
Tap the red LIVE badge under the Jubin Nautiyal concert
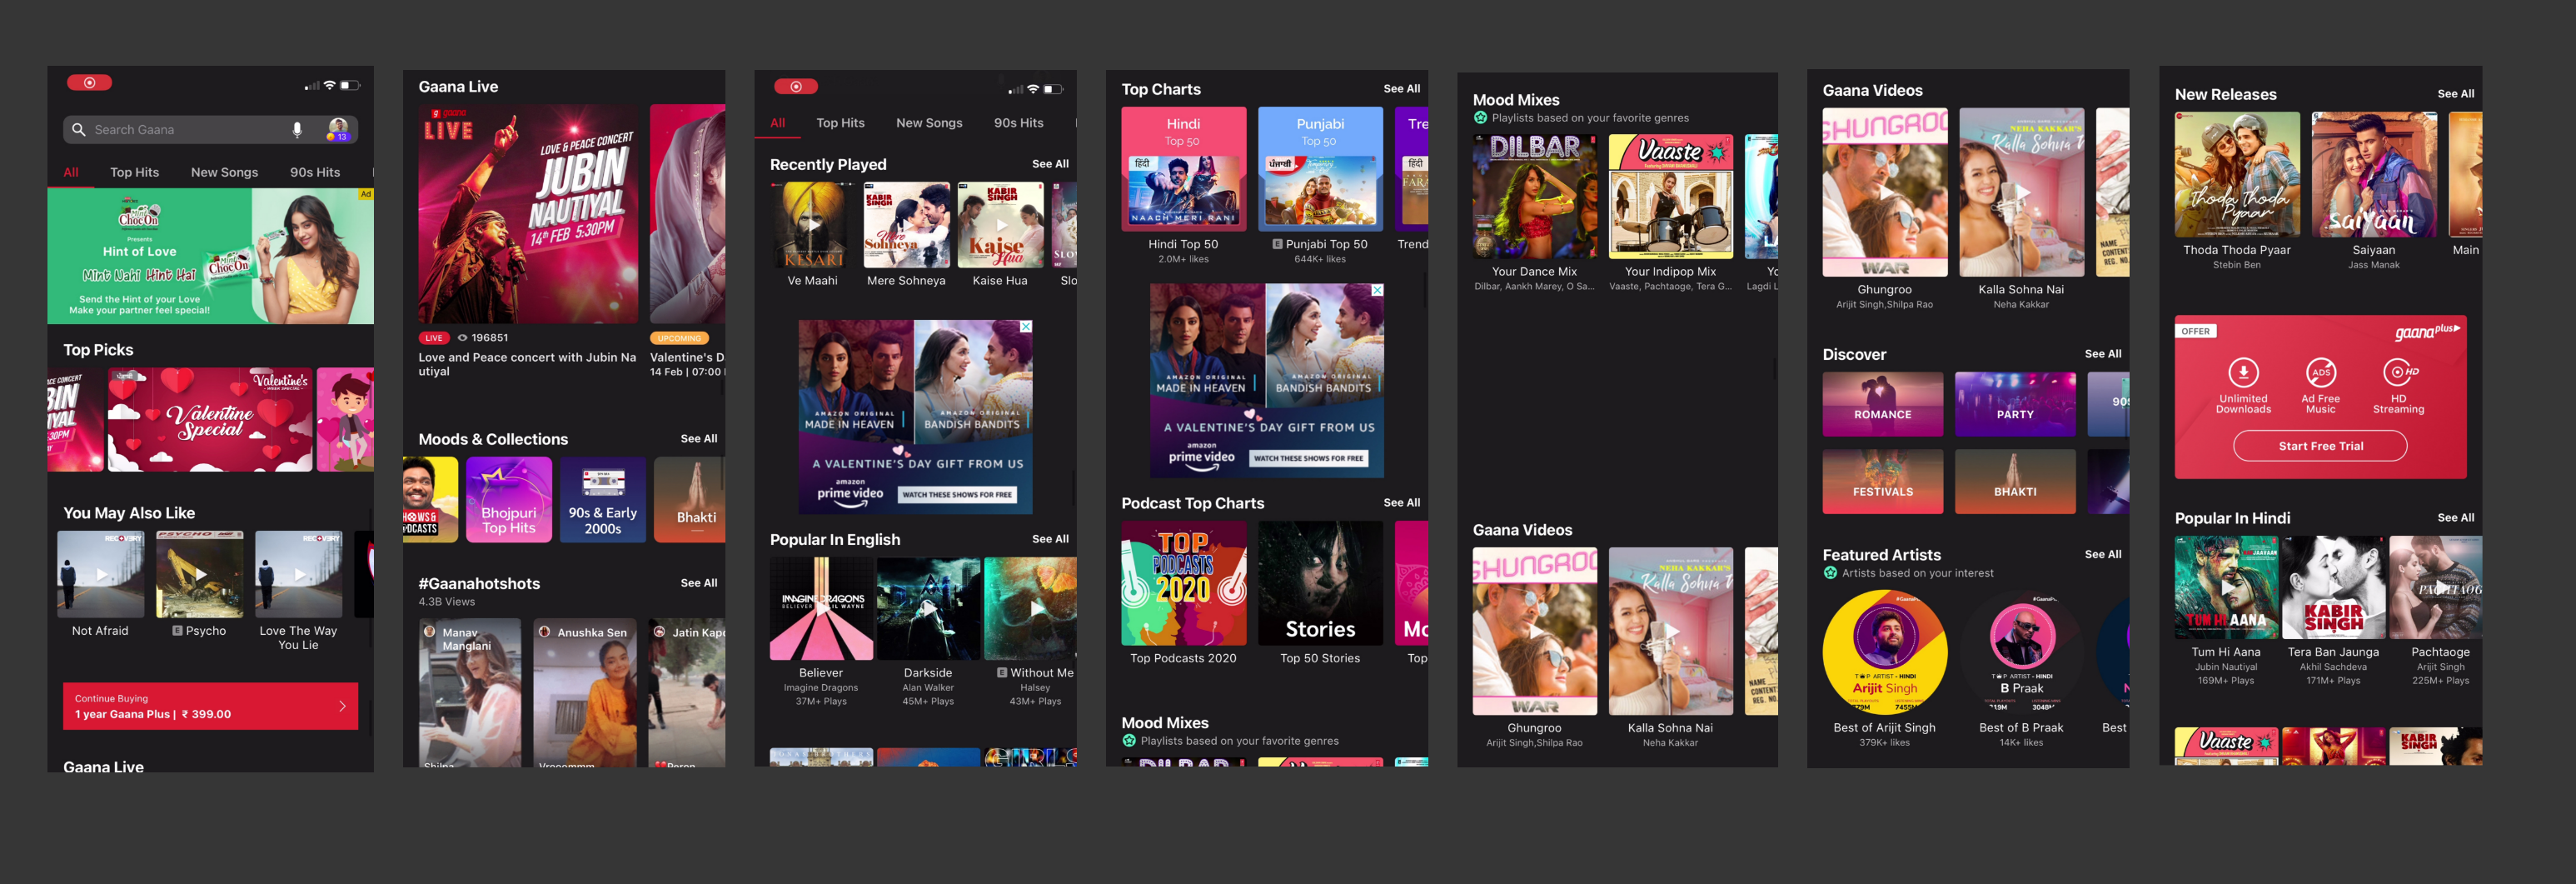point(434,338)
